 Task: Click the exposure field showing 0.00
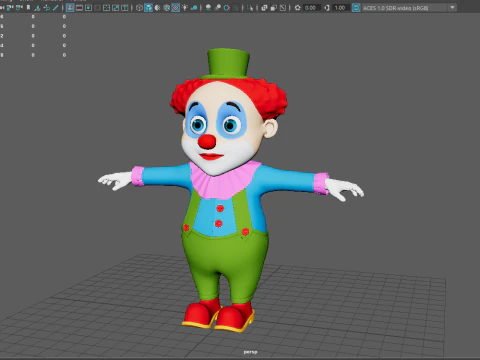[312, 8]
